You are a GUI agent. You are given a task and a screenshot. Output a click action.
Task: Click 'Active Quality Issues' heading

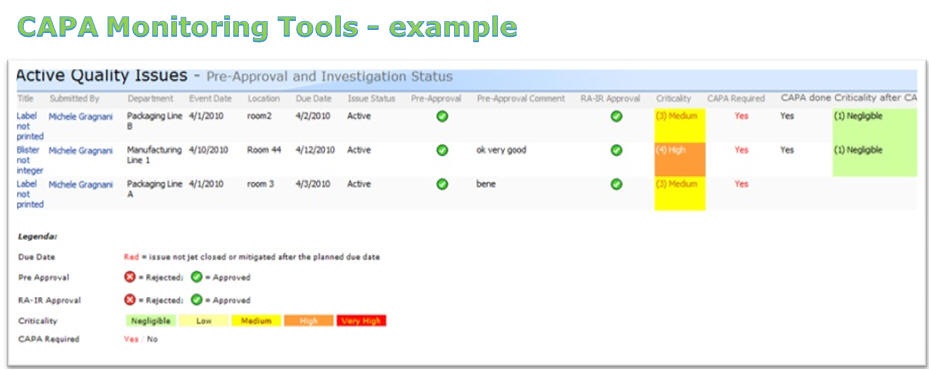(x=101, y=76)
